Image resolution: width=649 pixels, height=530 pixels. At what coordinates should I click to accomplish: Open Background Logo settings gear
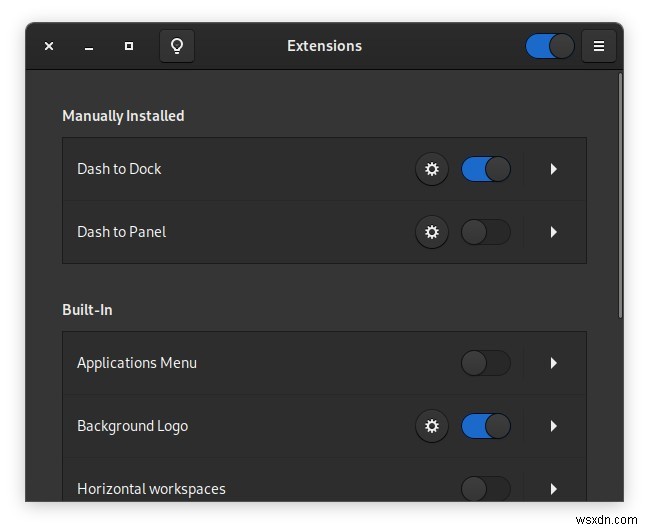[x=432, y=426]
